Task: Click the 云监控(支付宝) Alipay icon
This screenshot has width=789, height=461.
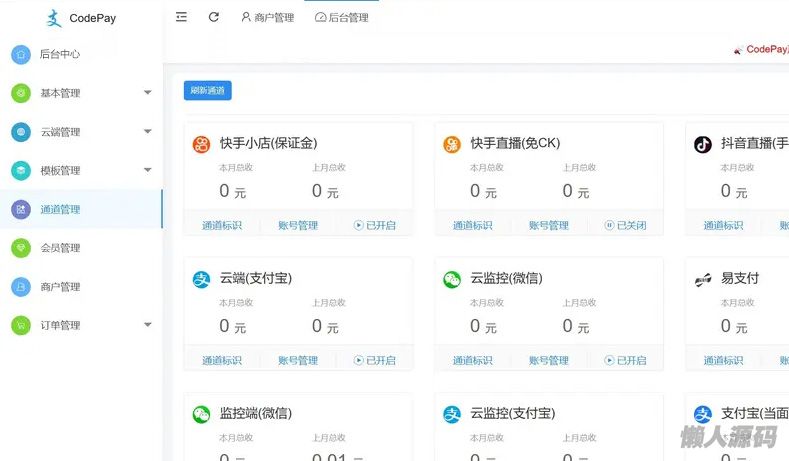Action: coord(452,415)
